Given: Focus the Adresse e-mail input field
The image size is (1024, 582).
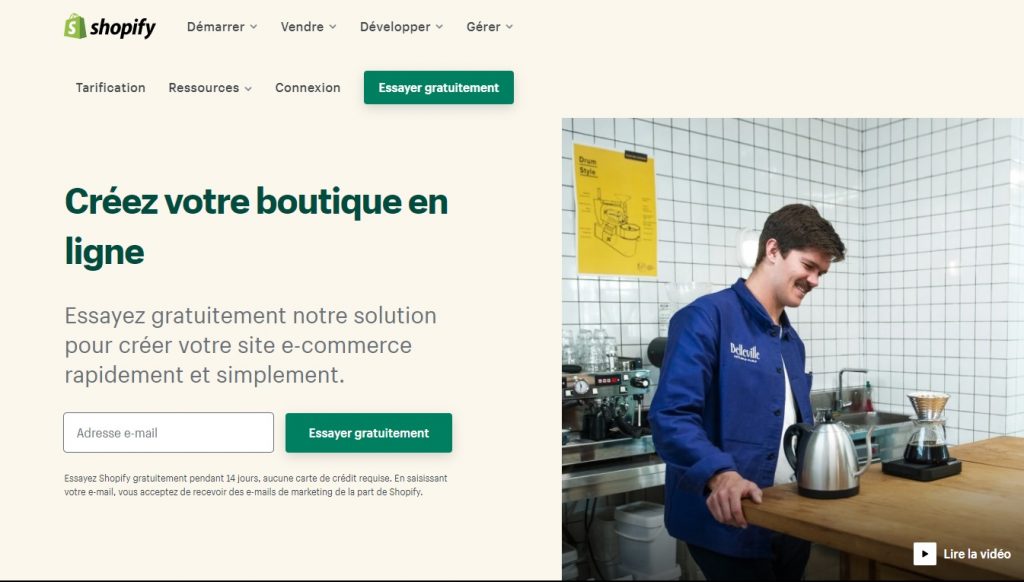Looking at the screenshot, I should pos(168,432).
